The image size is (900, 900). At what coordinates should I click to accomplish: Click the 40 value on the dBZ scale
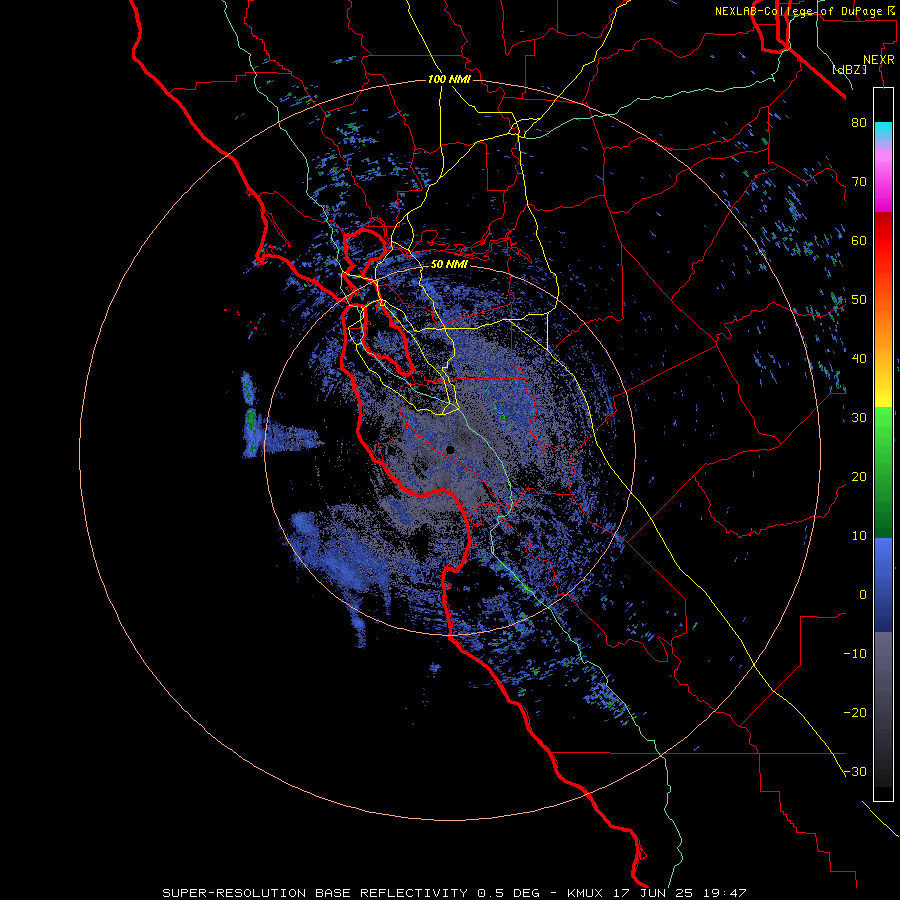(x=859, y=359)
